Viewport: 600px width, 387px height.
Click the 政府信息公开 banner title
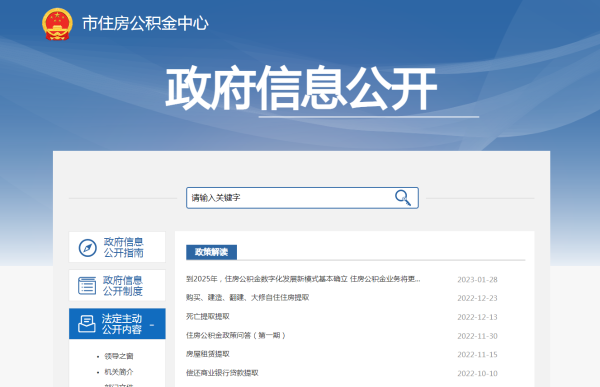[301, 88]
